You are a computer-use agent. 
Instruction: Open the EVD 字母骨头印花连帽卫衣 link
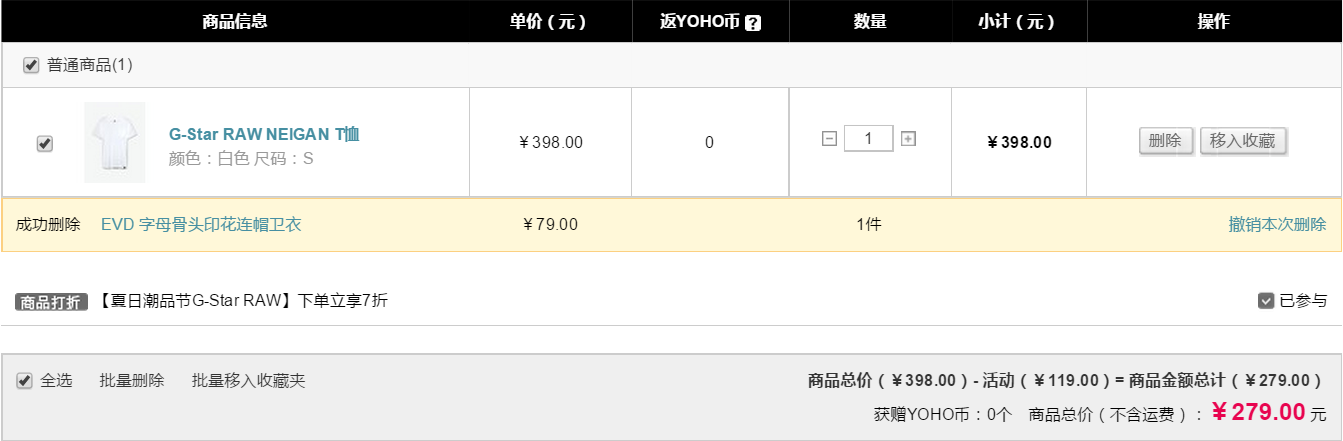[x=201, y=224]
